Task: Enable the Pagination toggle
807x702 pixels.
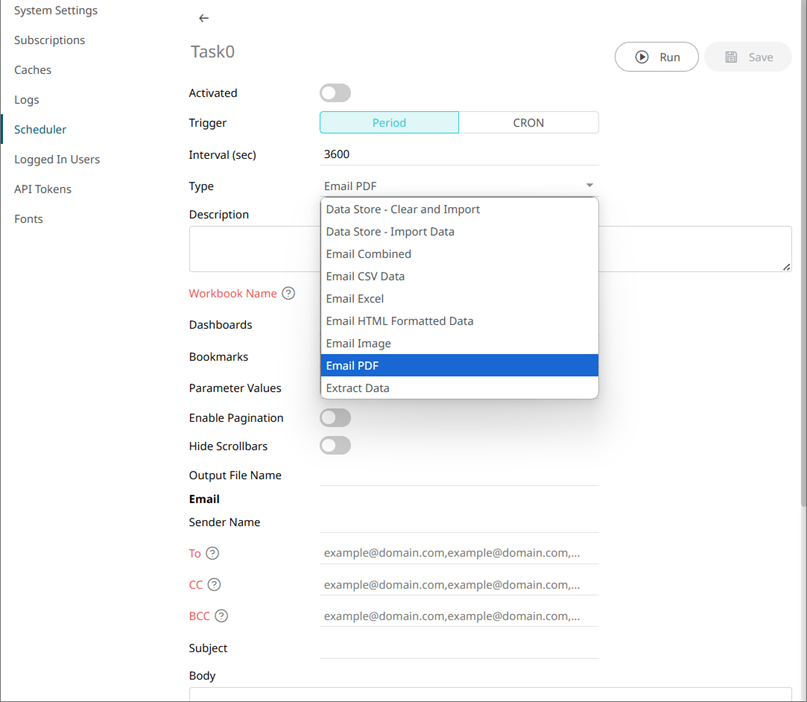Action: click(335, 418)
